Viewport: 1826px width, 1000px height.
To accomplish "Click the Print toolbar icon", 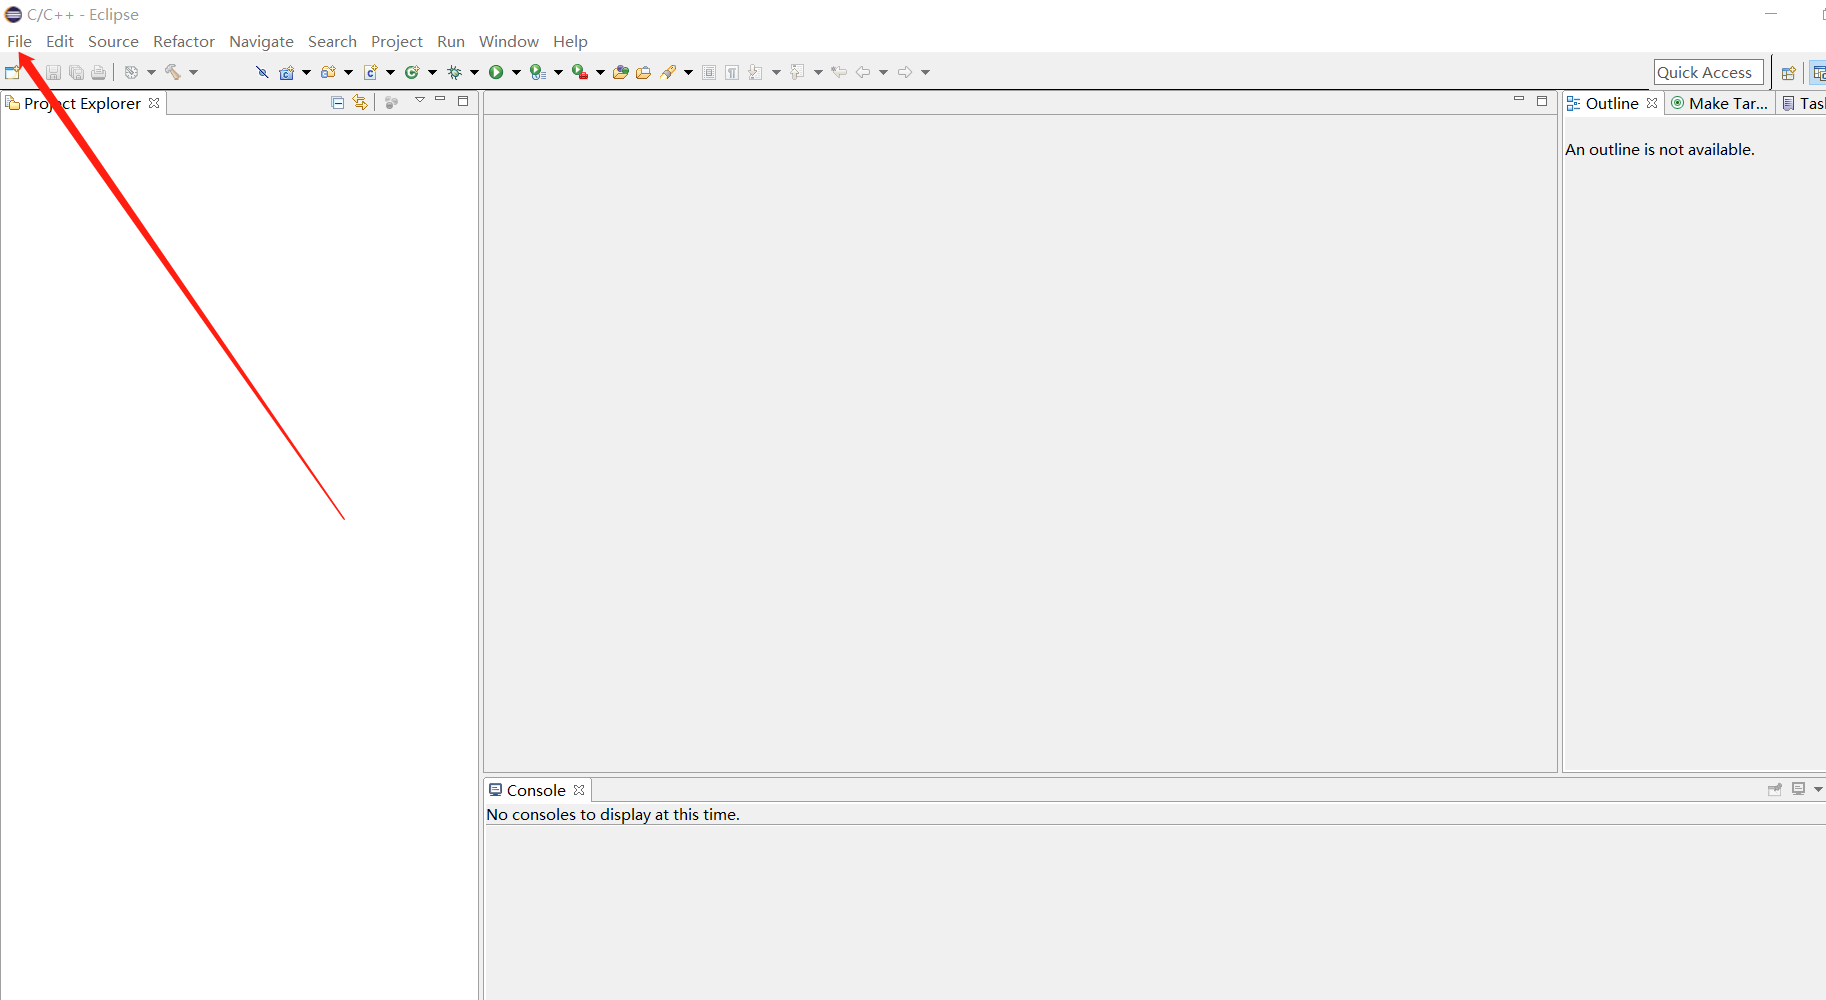I will (x=98, y=72).
